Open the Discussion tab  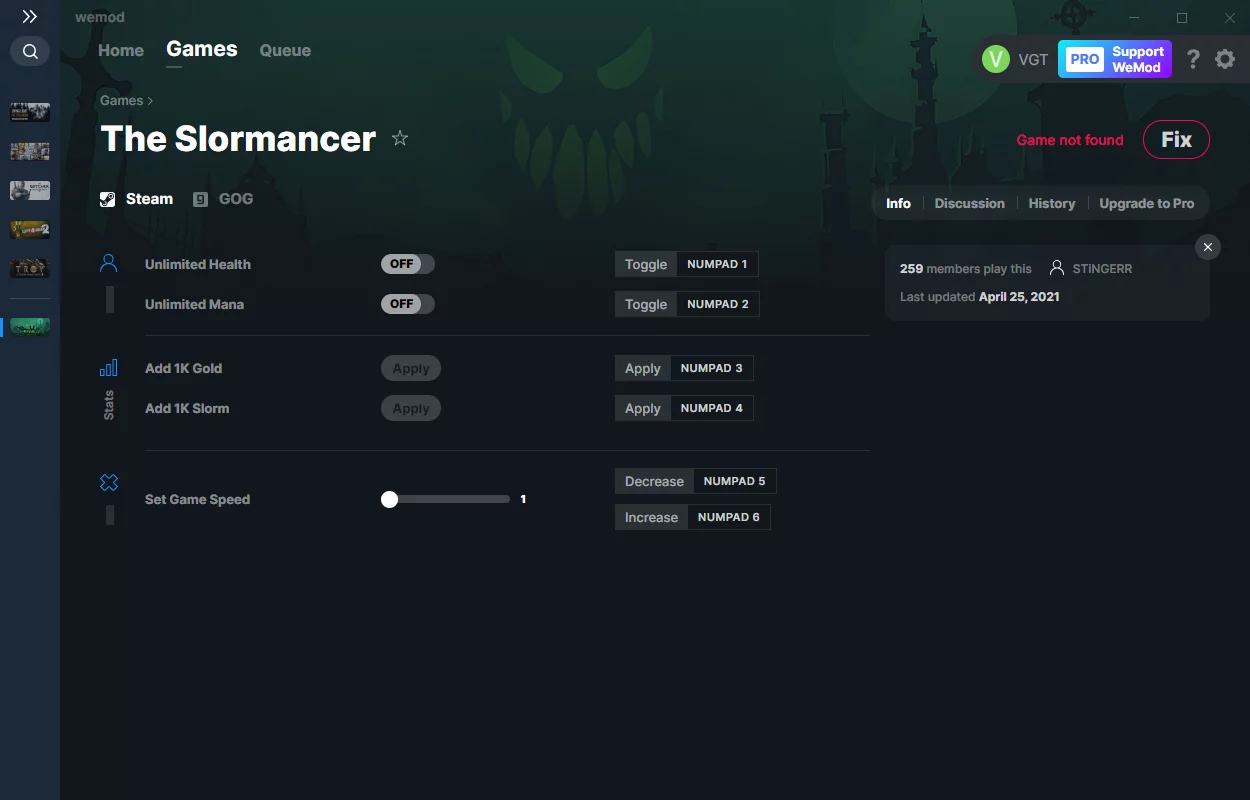coord(969,203)
